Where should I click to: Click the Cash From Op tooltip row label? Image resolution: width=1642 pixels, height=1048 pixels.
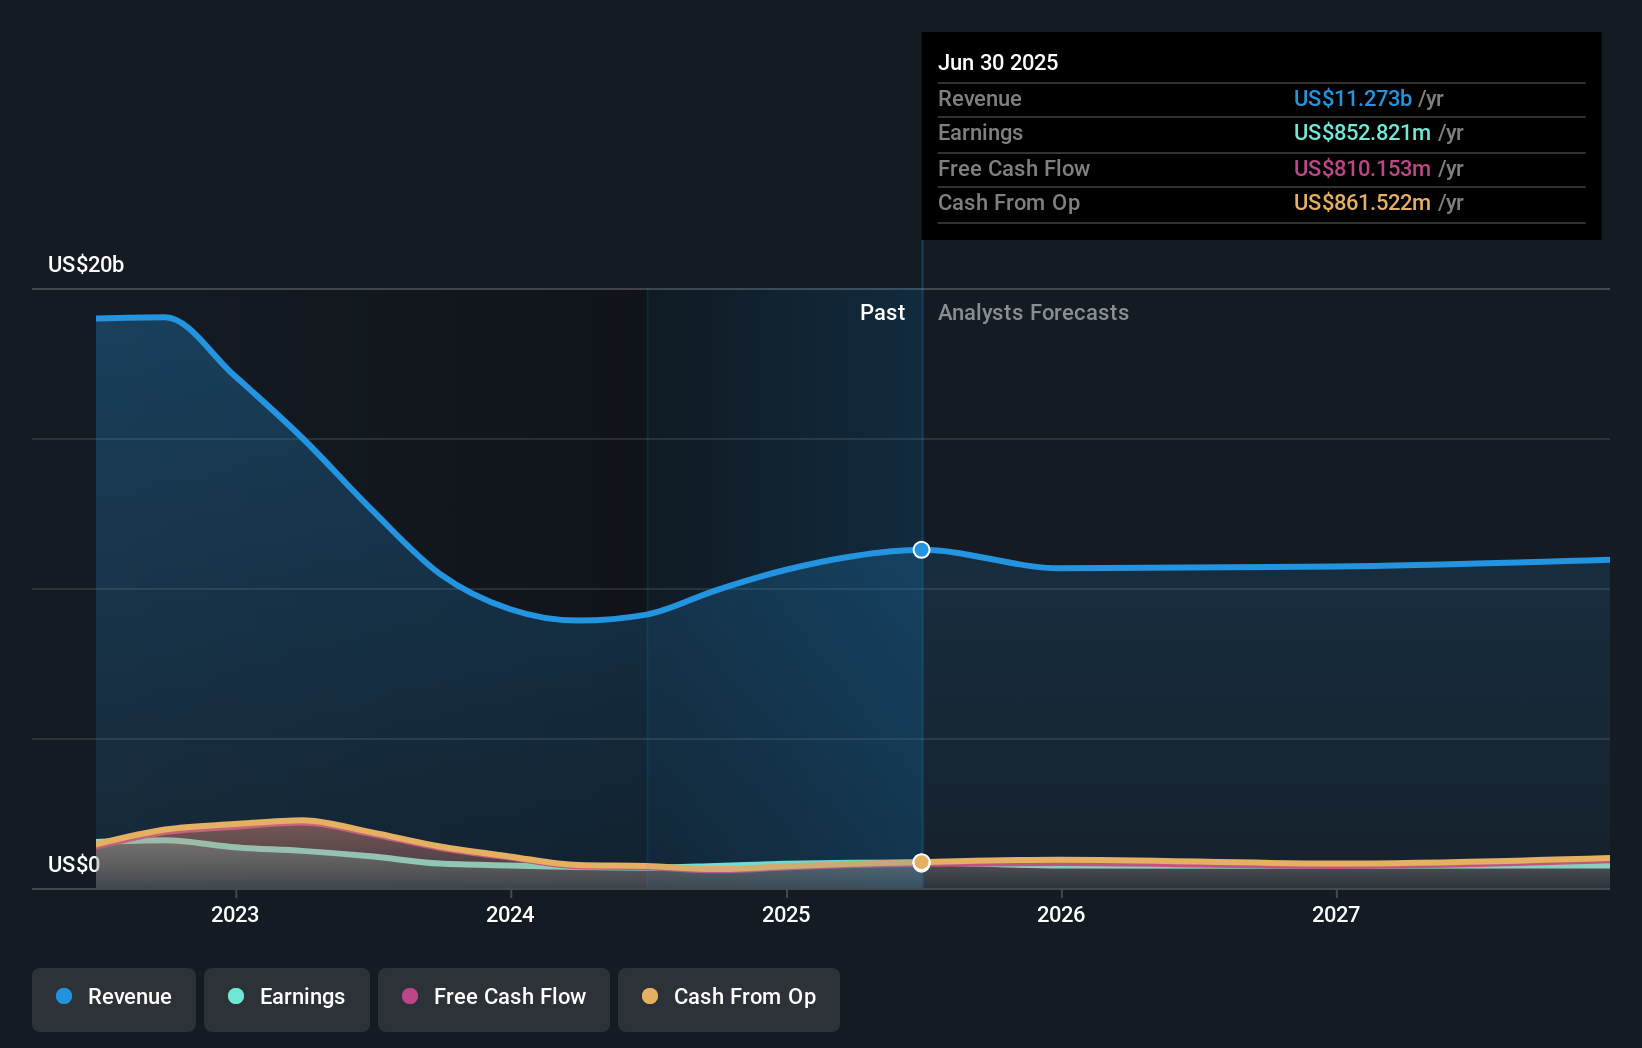[x=1009, y=202]
